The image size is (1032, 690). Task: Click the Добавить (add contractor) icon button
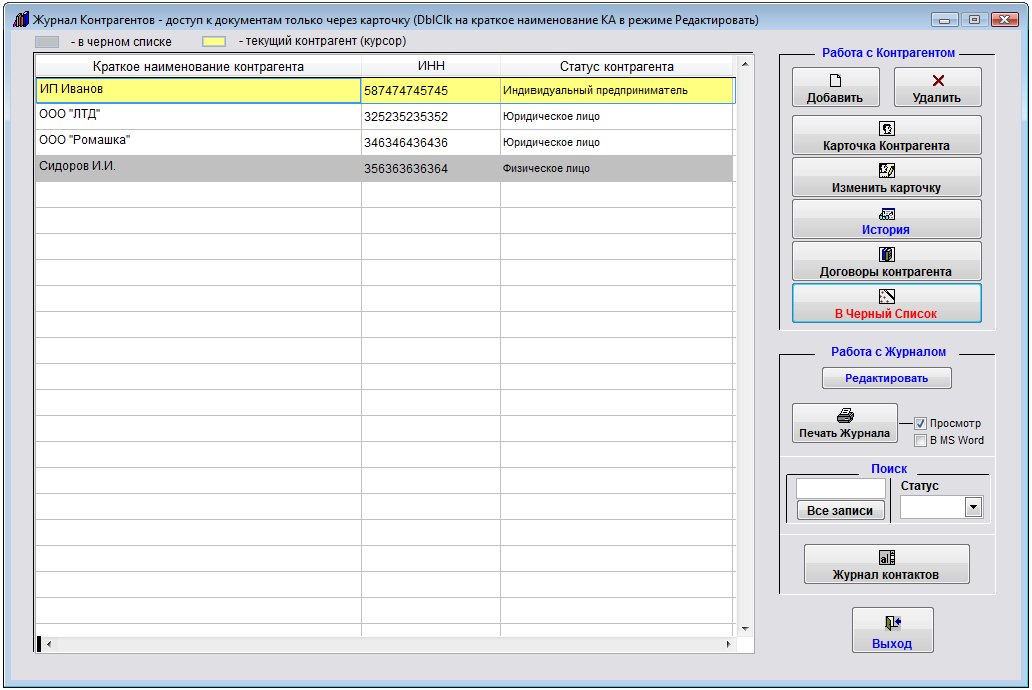[x=835, y=87]
